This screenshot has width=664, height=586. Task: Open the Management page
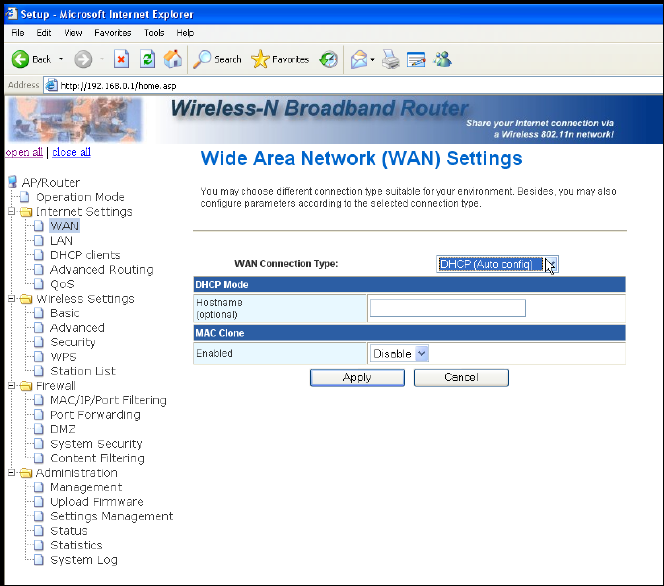(86, 487)
